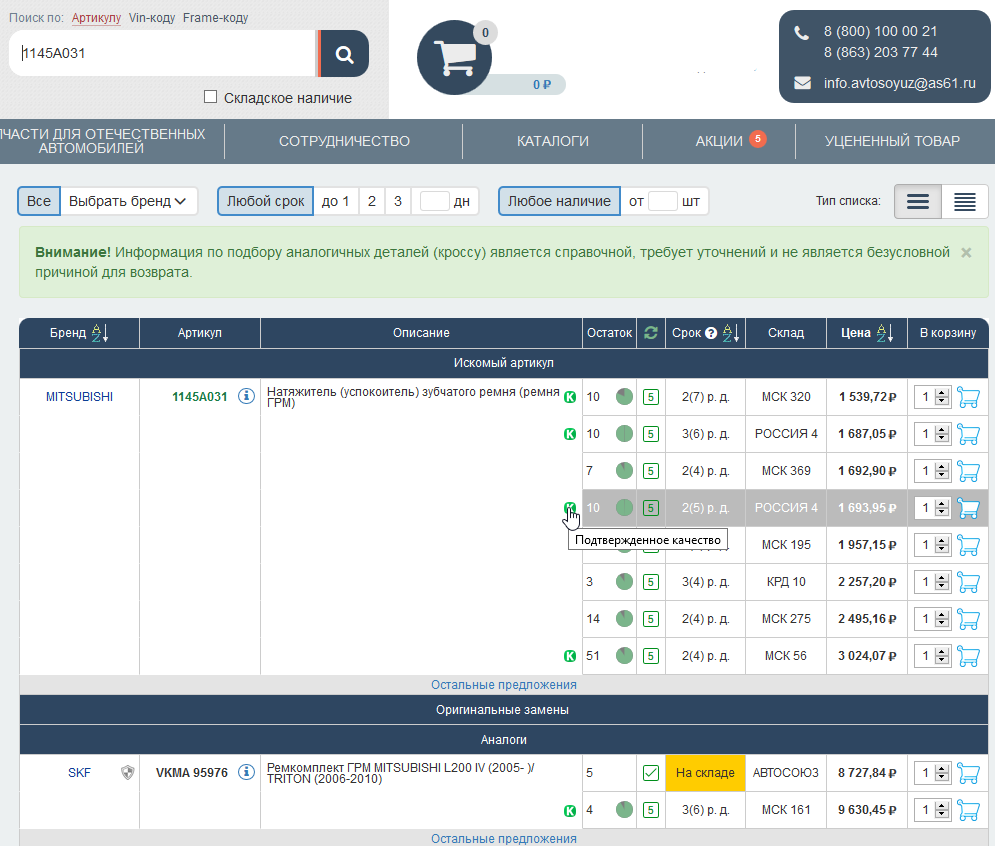995x846 pixels.
Task: Click the article search input field
Action: pyautogui.click(x=160, y=54)
